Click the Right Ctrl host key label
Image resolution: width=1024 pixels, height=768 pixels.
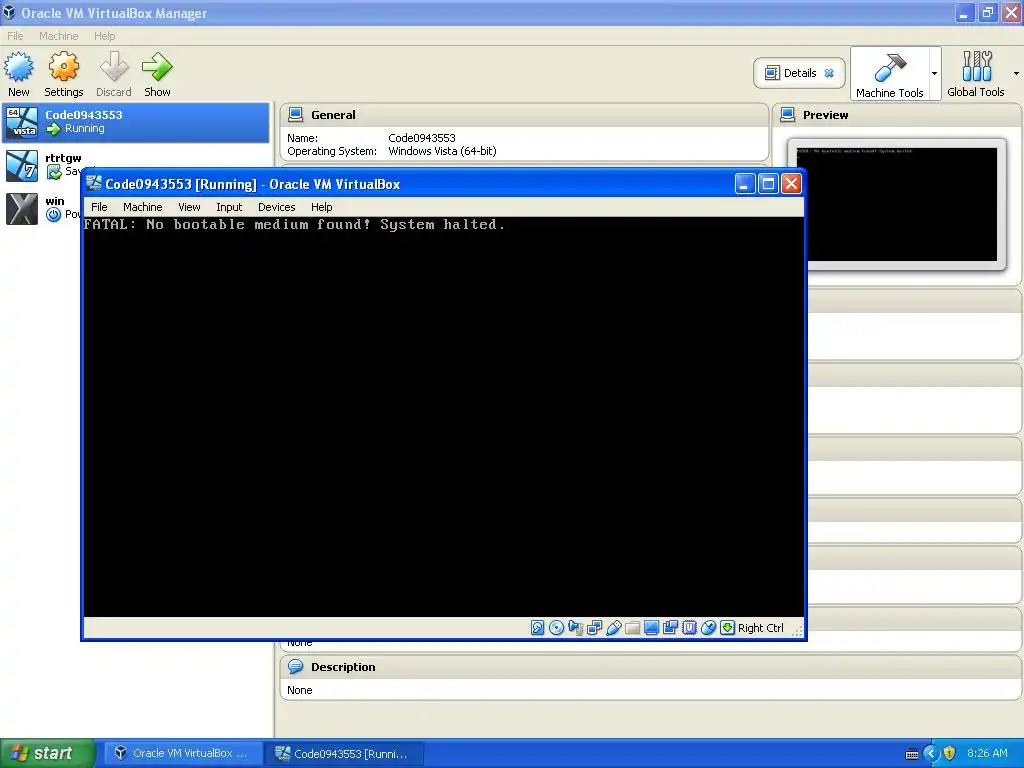pyautogui.click(x=761, y=628)
